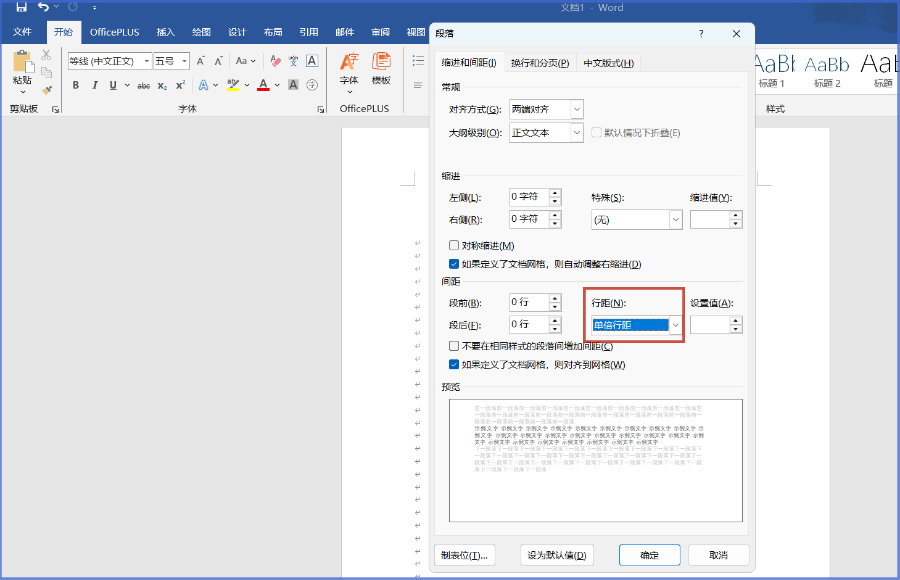Open the OfficePLUS 模板 template icon
This screenshot has height=580, width=900.
pos(381,67)
